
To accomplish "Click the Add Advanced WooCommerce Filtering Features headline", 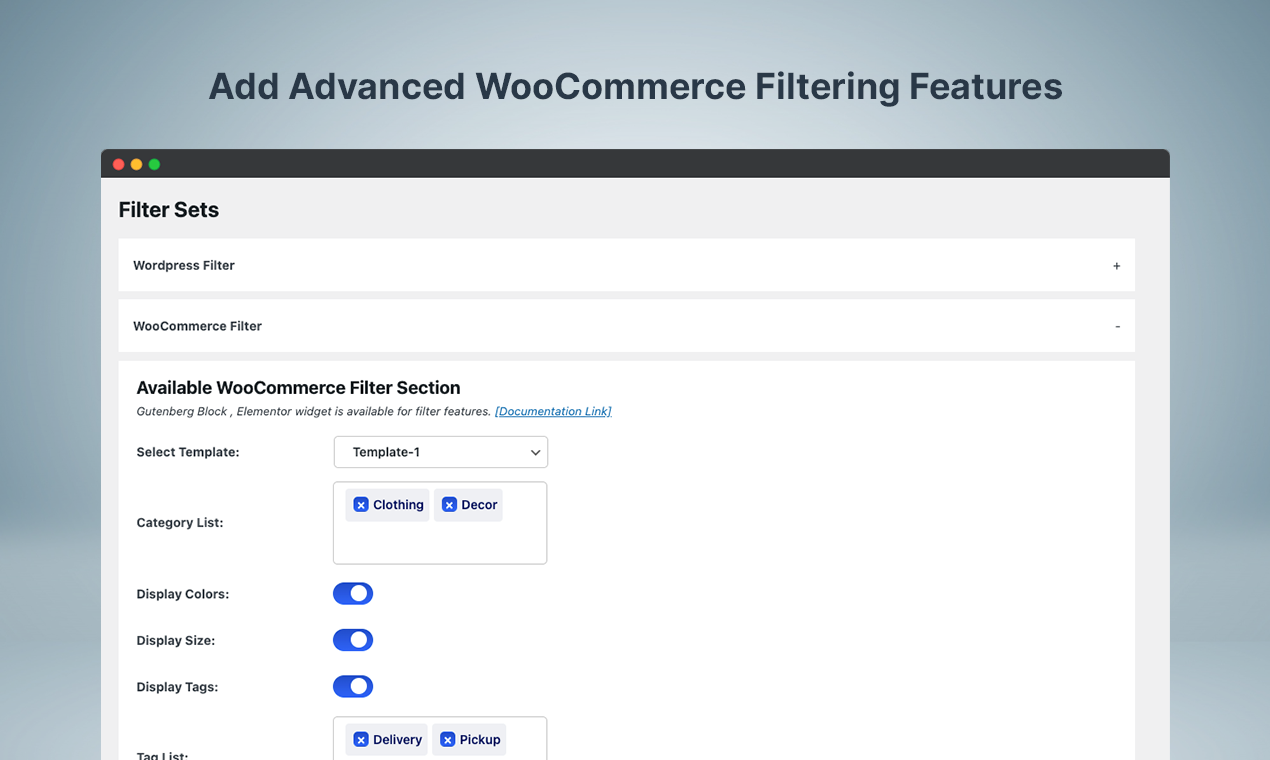I will pyautogui.click(x=635, y=86).
